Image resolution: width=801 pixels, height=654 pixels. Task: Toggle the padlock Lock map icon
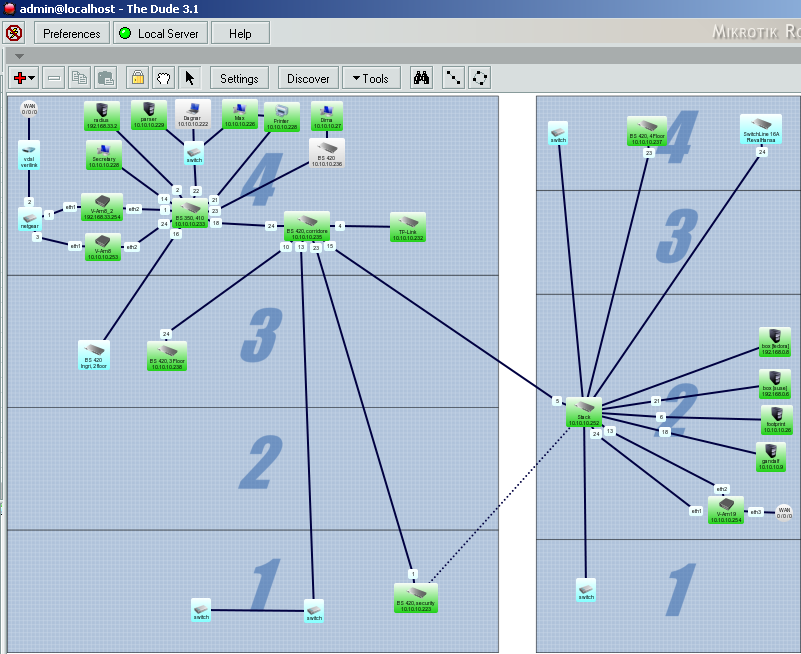(x=137, y=78)
